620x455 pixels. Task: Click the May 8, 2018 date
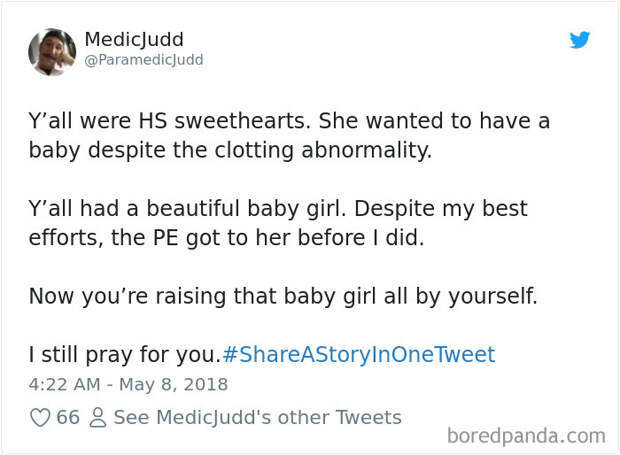coord(174,384)
